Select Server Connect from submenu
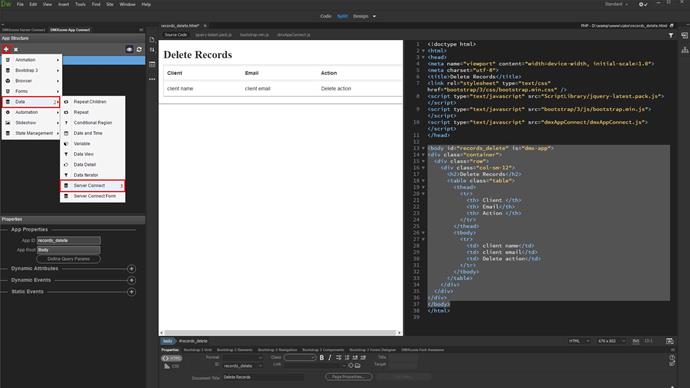This screenshot has width=690, height=388. pos(92,186)
